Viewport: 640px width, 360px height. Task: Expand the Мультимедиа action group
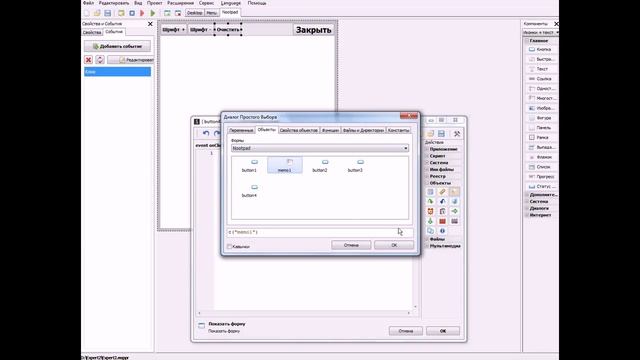[444, 246]
